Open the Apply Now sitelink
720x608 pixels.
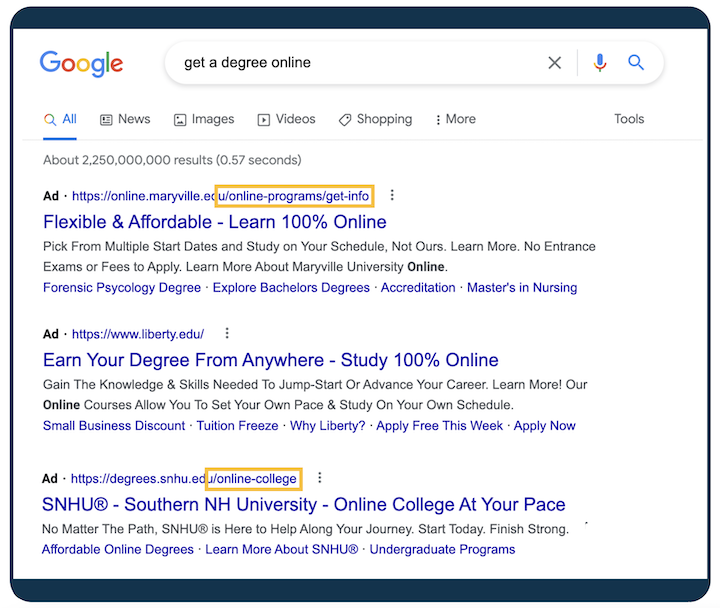[545, 426]
